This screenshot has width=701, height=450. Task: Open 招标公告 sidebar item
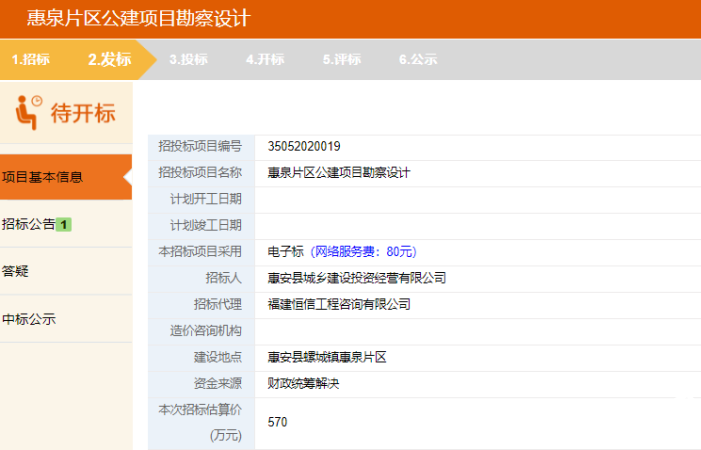tap(29, 224)
